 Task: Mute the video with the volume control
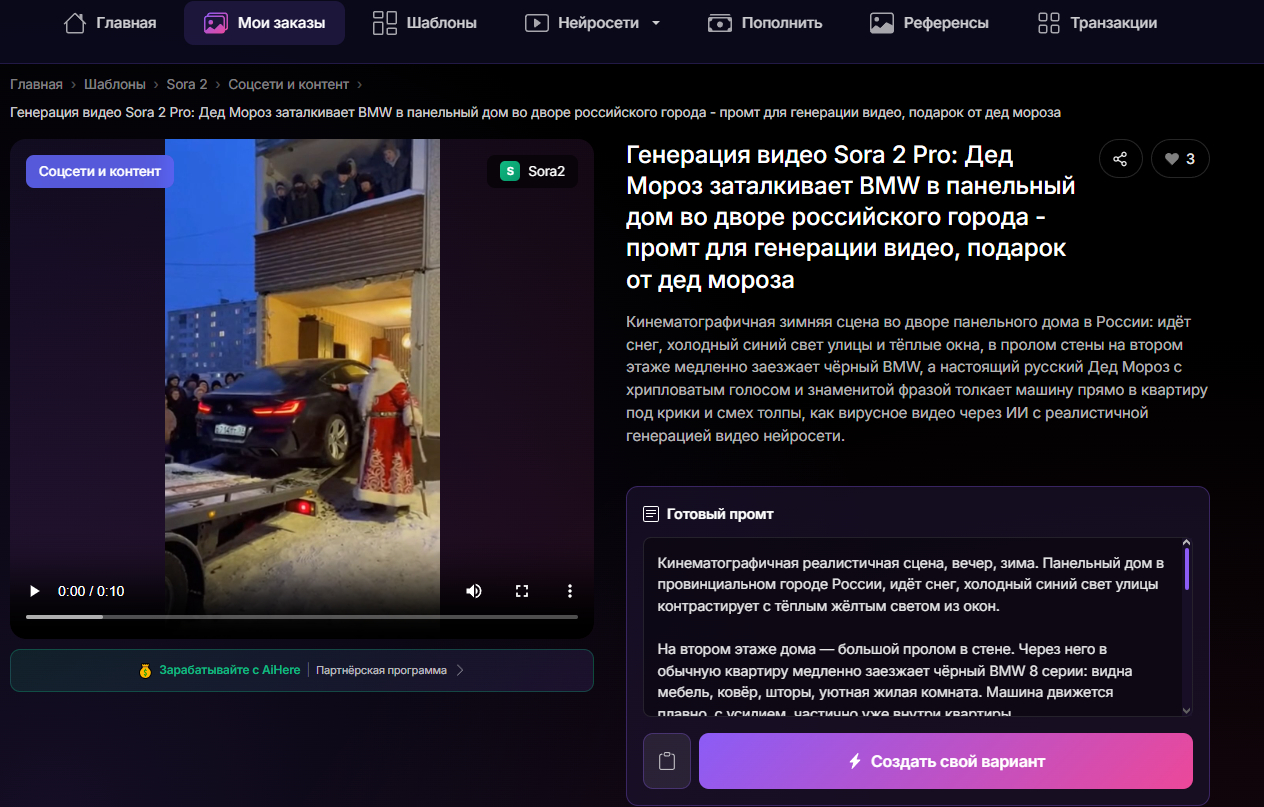(x=473, y=591)
